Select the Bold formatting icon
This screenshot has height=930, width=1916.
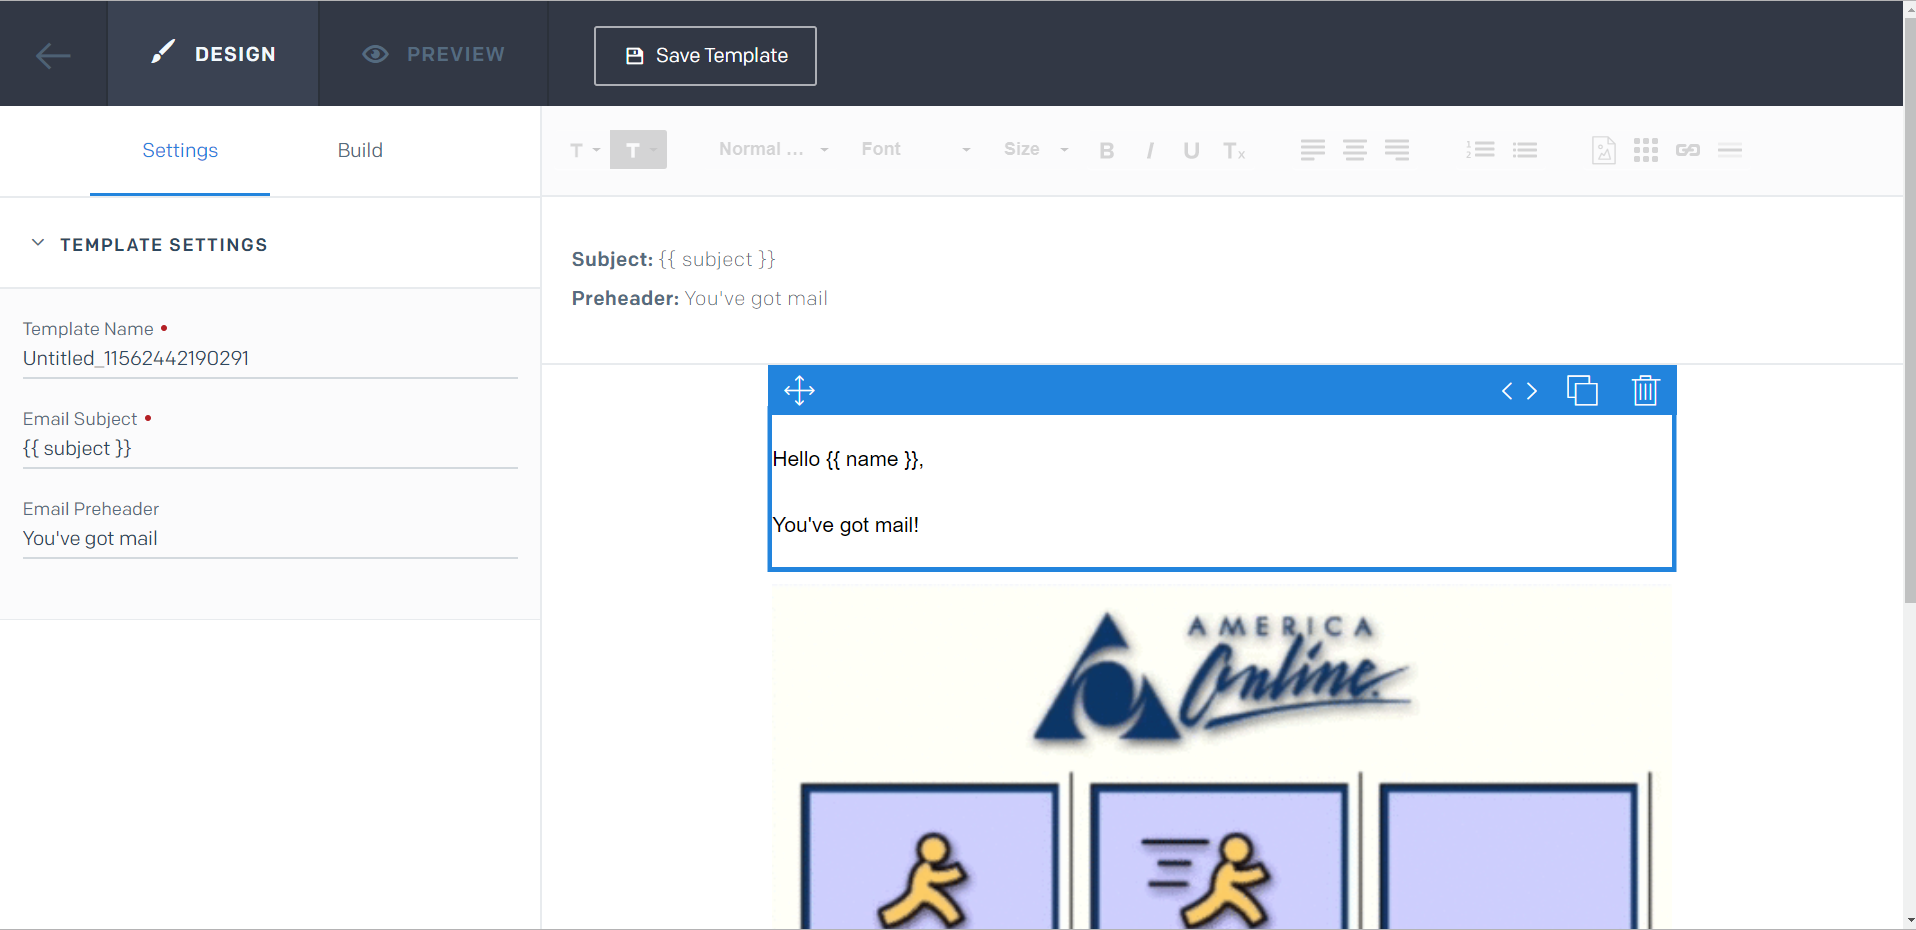pos(1107,150)
